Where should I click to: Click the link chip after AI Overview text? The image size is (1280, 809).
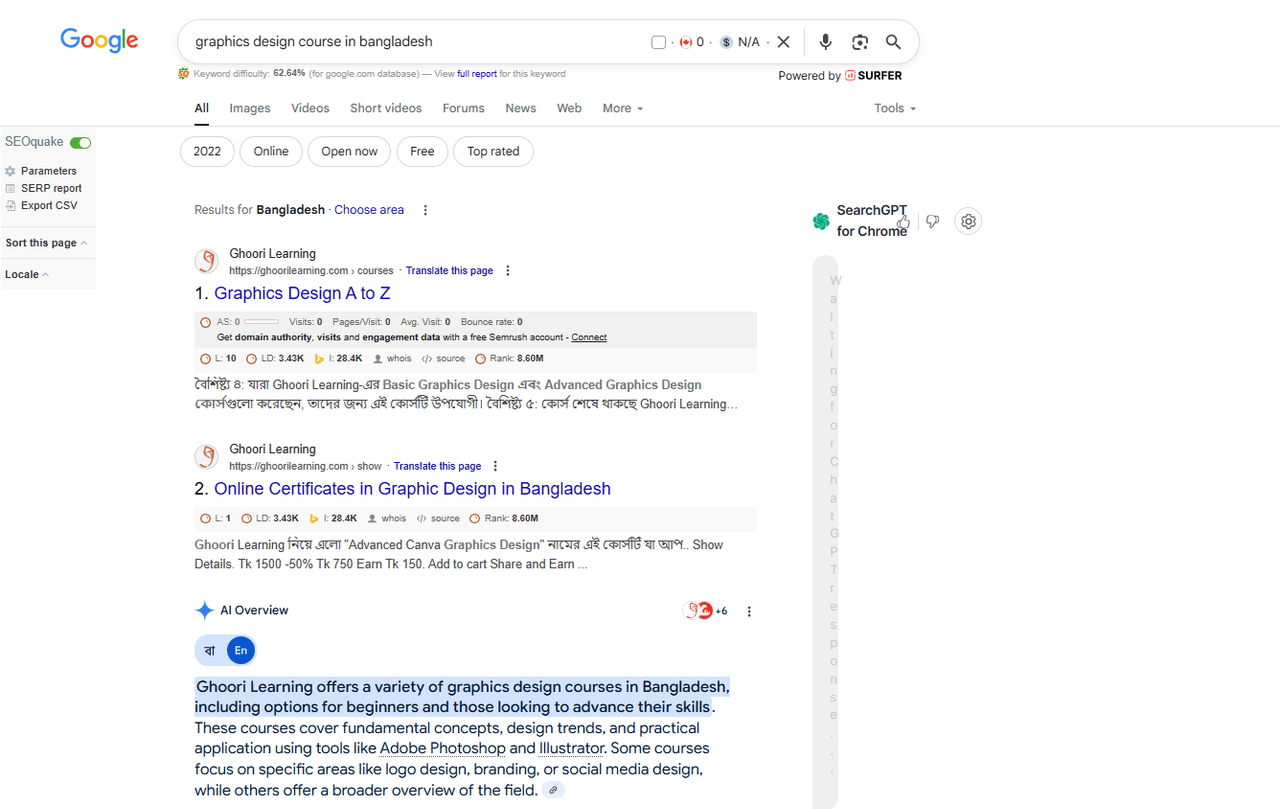click(x=553, y=790)
